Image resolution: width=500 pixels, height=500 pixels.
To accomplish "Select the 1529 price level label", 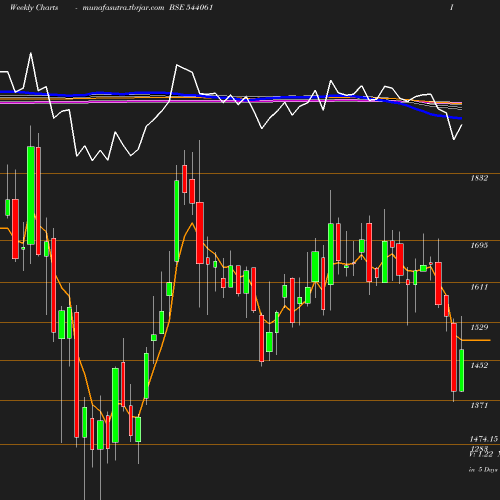I will click(x=479, y=327).
